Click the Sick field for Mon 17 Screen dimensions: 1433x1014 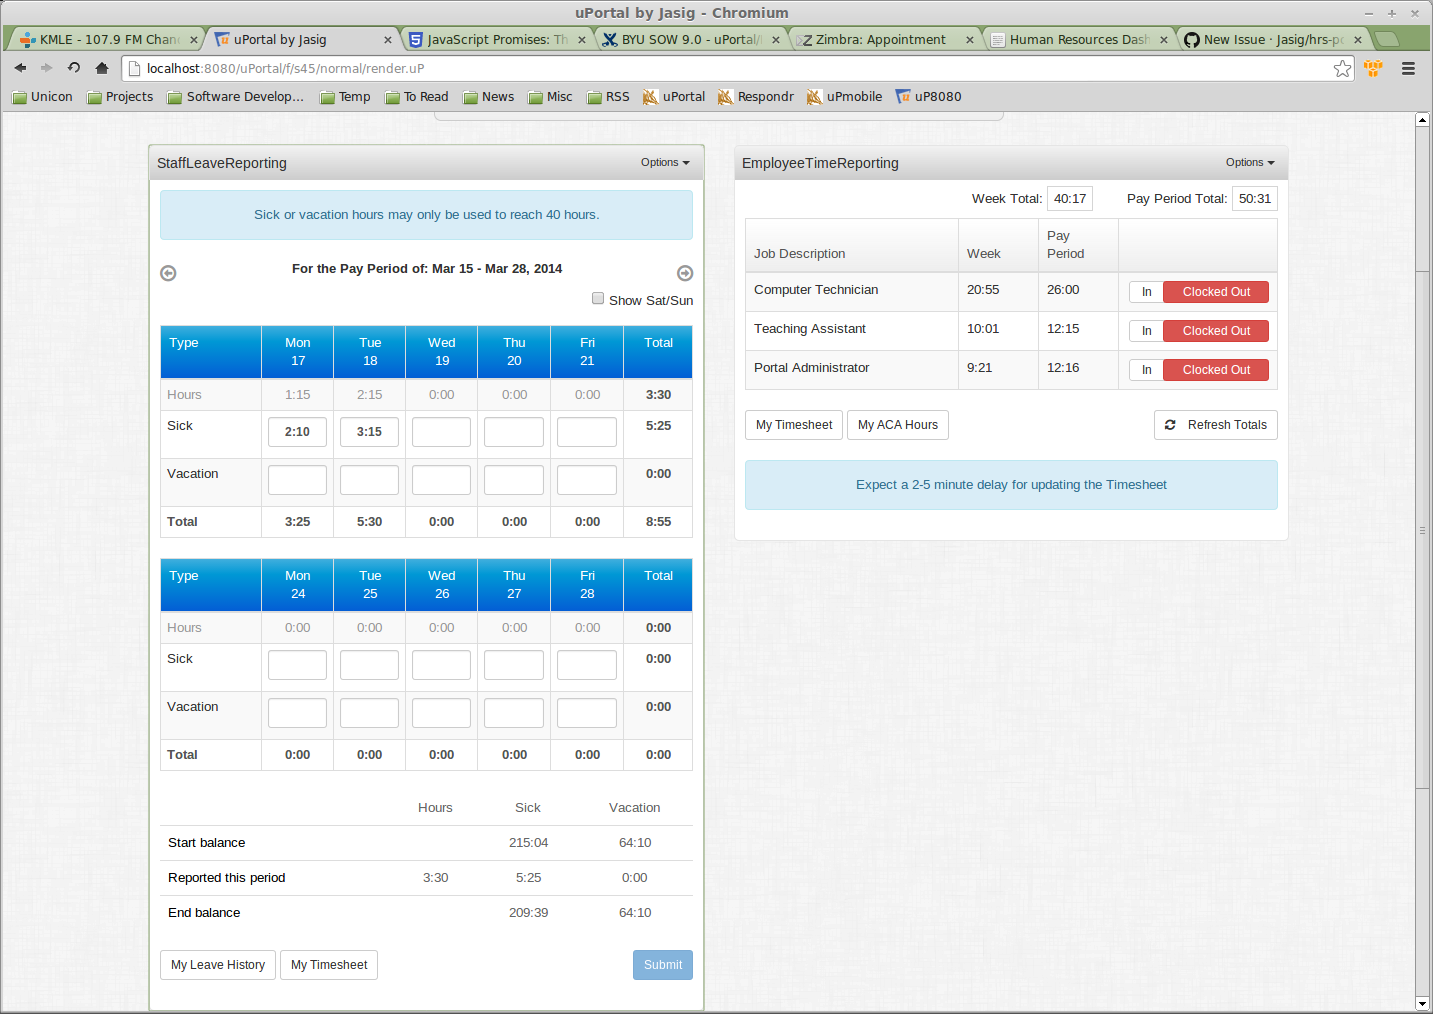pyautogui.click(x=297, y=432)
